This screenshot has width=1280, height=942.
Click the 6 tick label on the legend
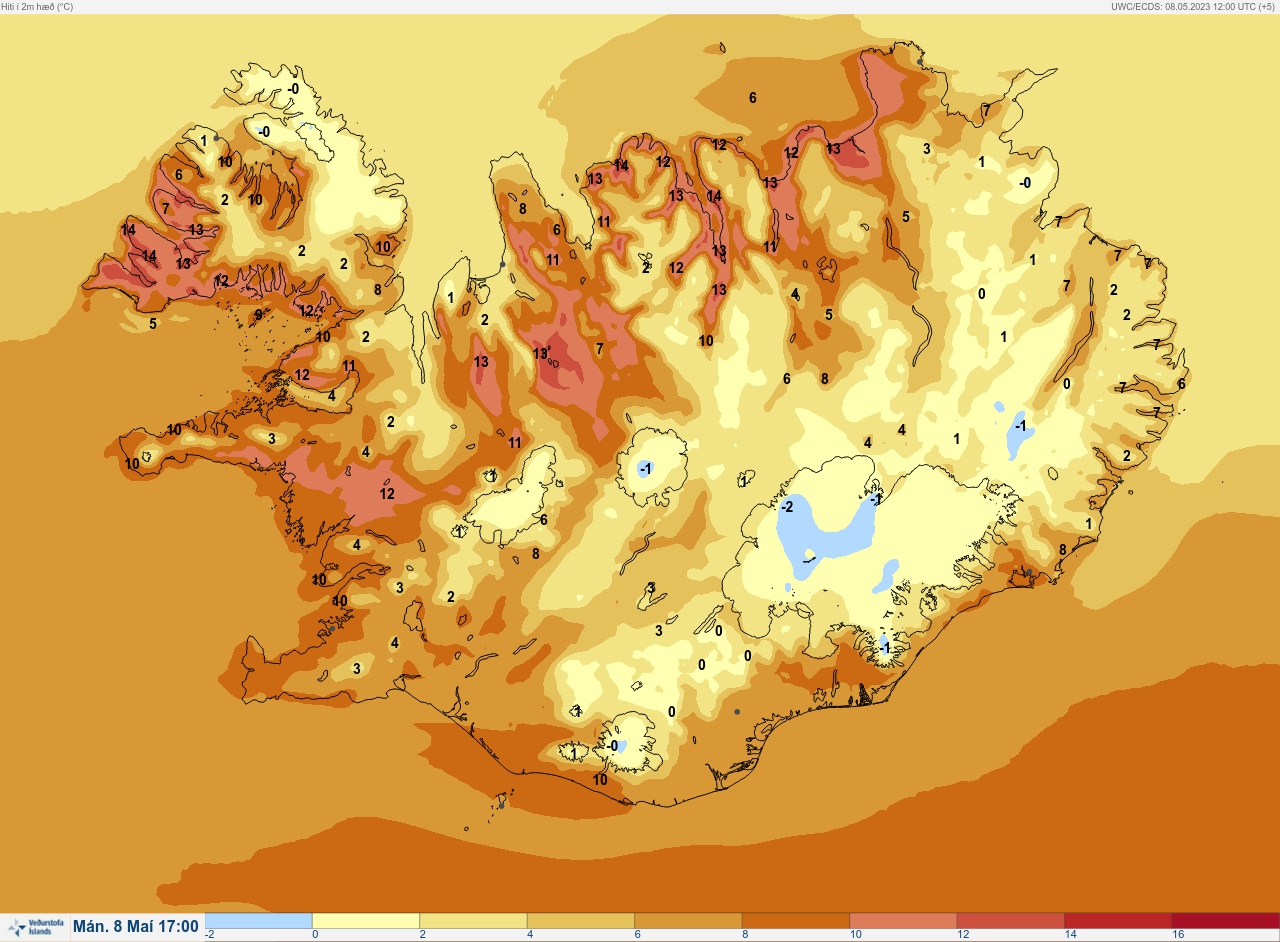[x=637, y=935]
